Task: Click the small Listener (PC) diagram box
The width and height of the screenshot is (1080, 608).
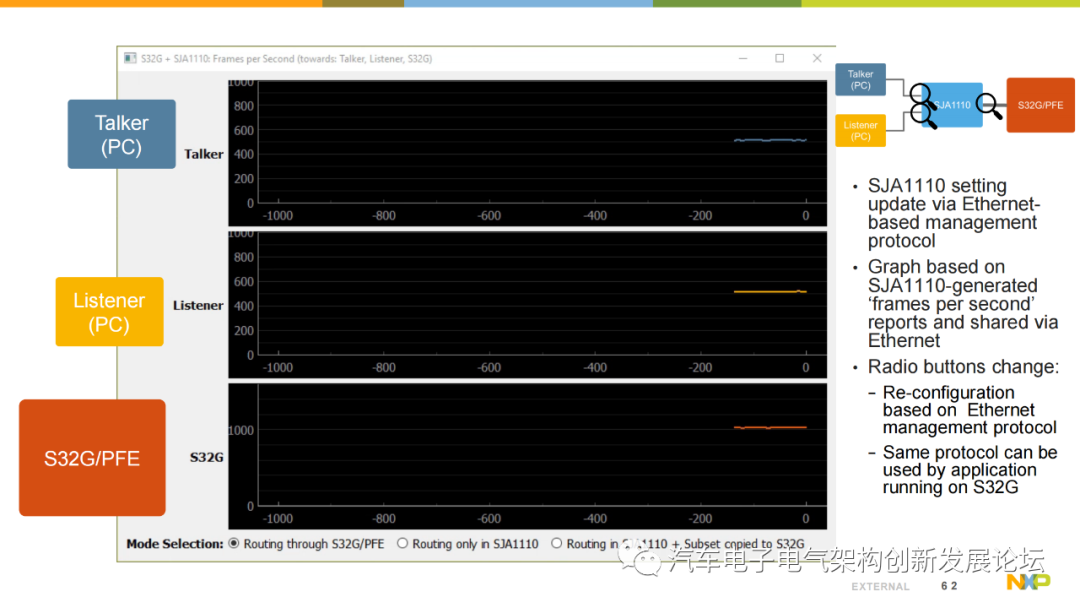Action: [x=860, y=131]
